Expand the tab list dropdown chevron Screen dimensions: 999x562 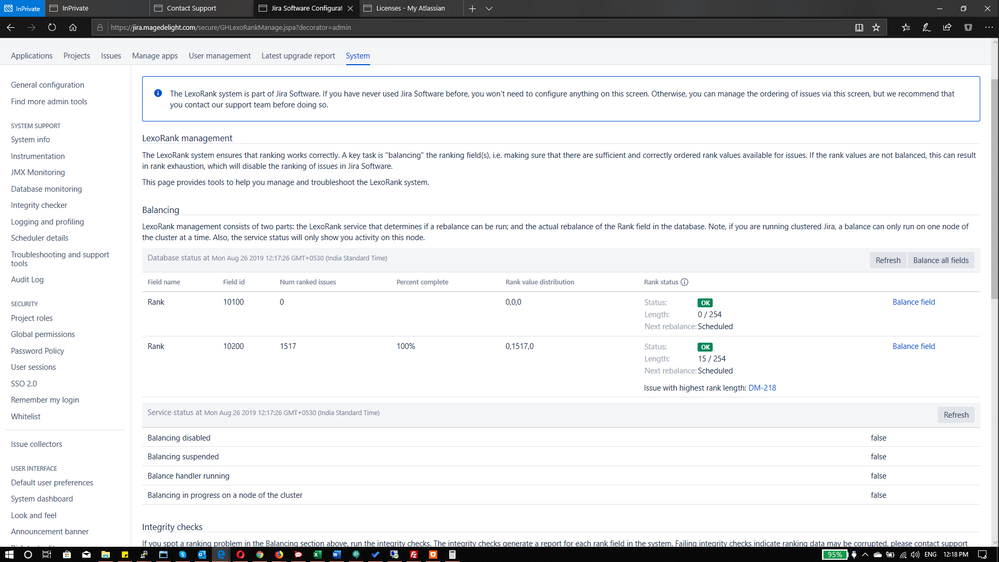coord(489,8)
